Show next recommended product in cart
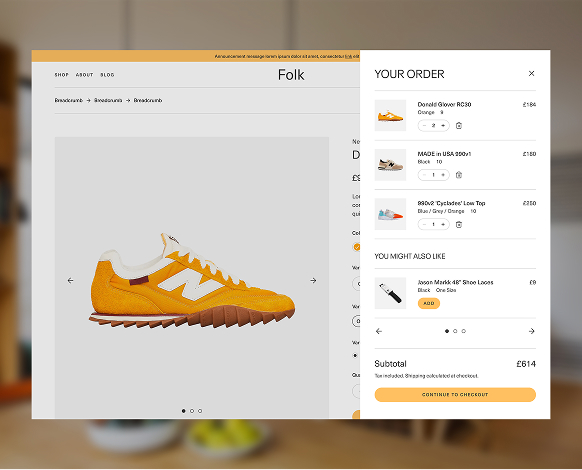Viewport: 582px width, 470px height. pyautogui.click(x=532, y=331)
